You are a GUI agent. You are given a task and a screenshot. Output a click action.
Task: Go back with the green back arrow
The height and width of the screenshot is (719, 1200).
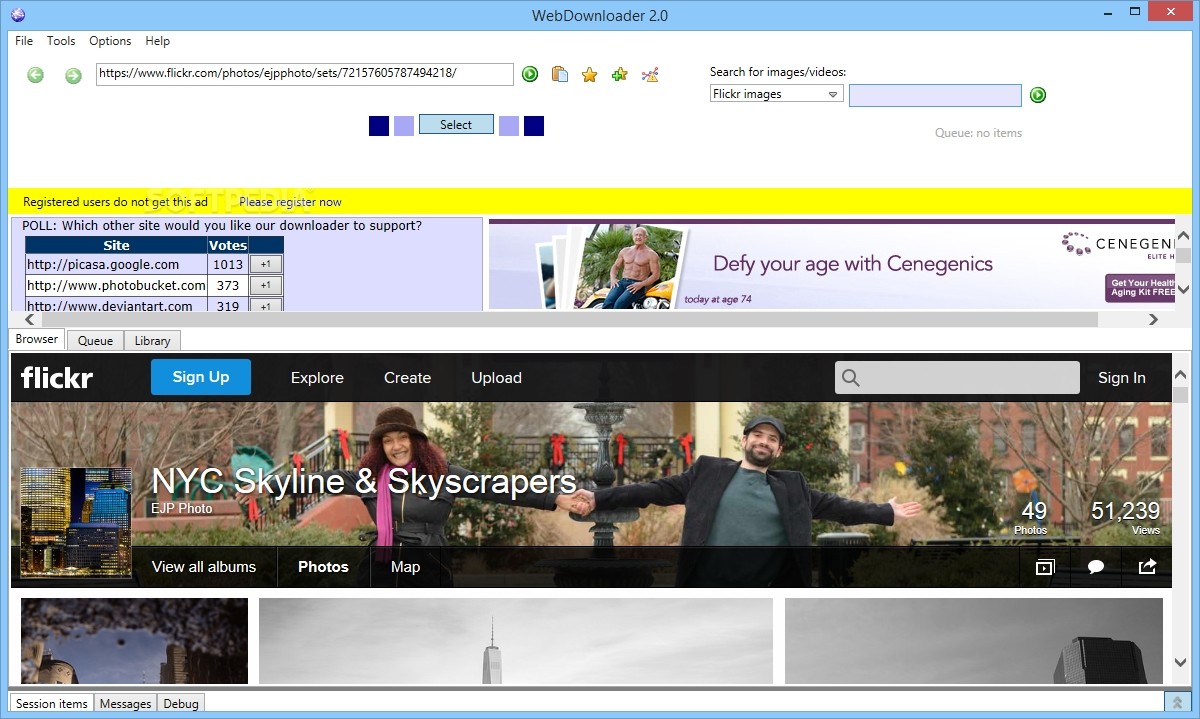[36, 75]
